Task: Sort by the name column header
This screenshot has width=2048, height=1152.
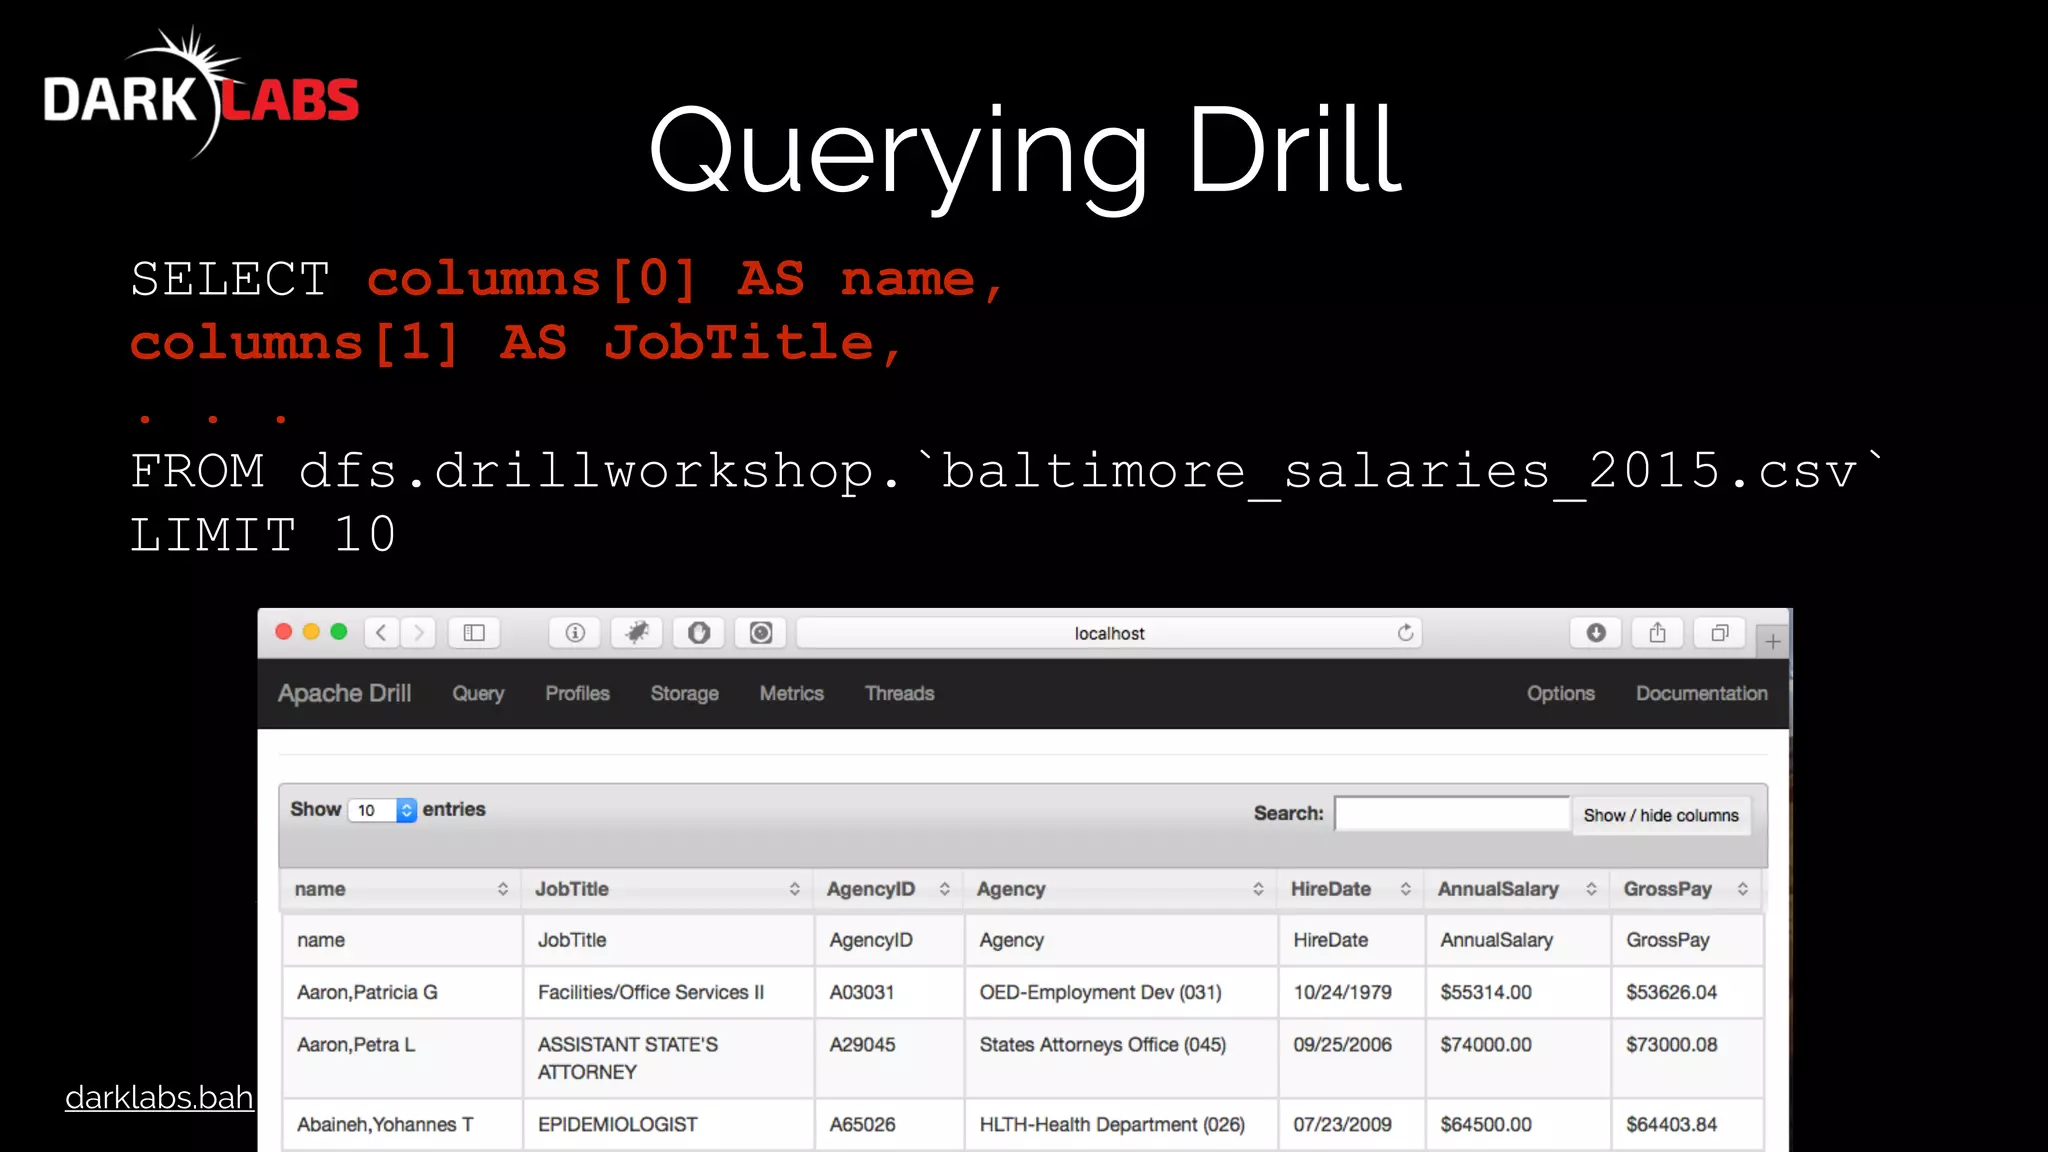Action: tap(401, 889)
